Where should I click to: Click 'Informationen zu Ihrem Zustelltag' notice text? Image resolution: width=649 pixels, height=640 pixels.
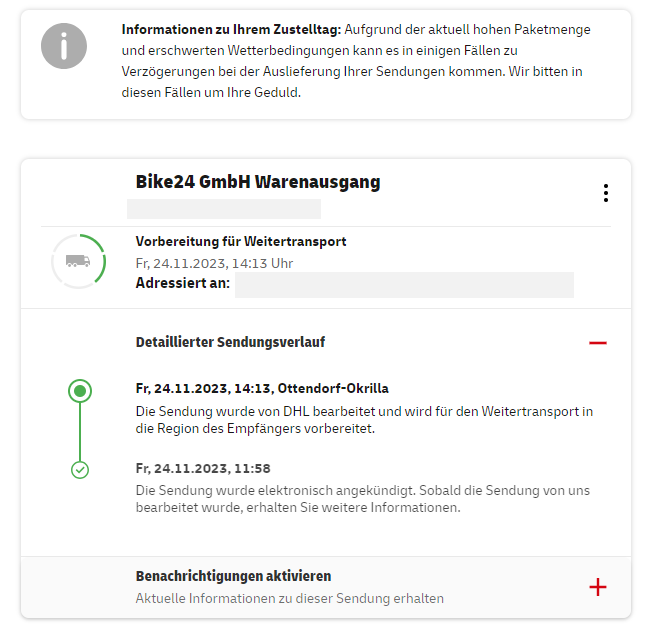[232, 30]
